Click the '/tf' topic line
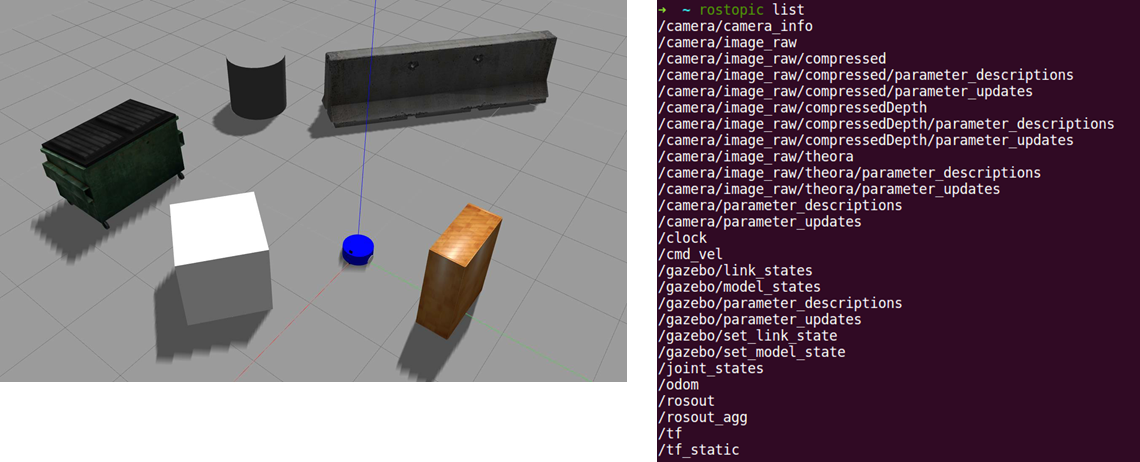The image size is (1140, 462). pyautogui.click(x=670, y=433)
